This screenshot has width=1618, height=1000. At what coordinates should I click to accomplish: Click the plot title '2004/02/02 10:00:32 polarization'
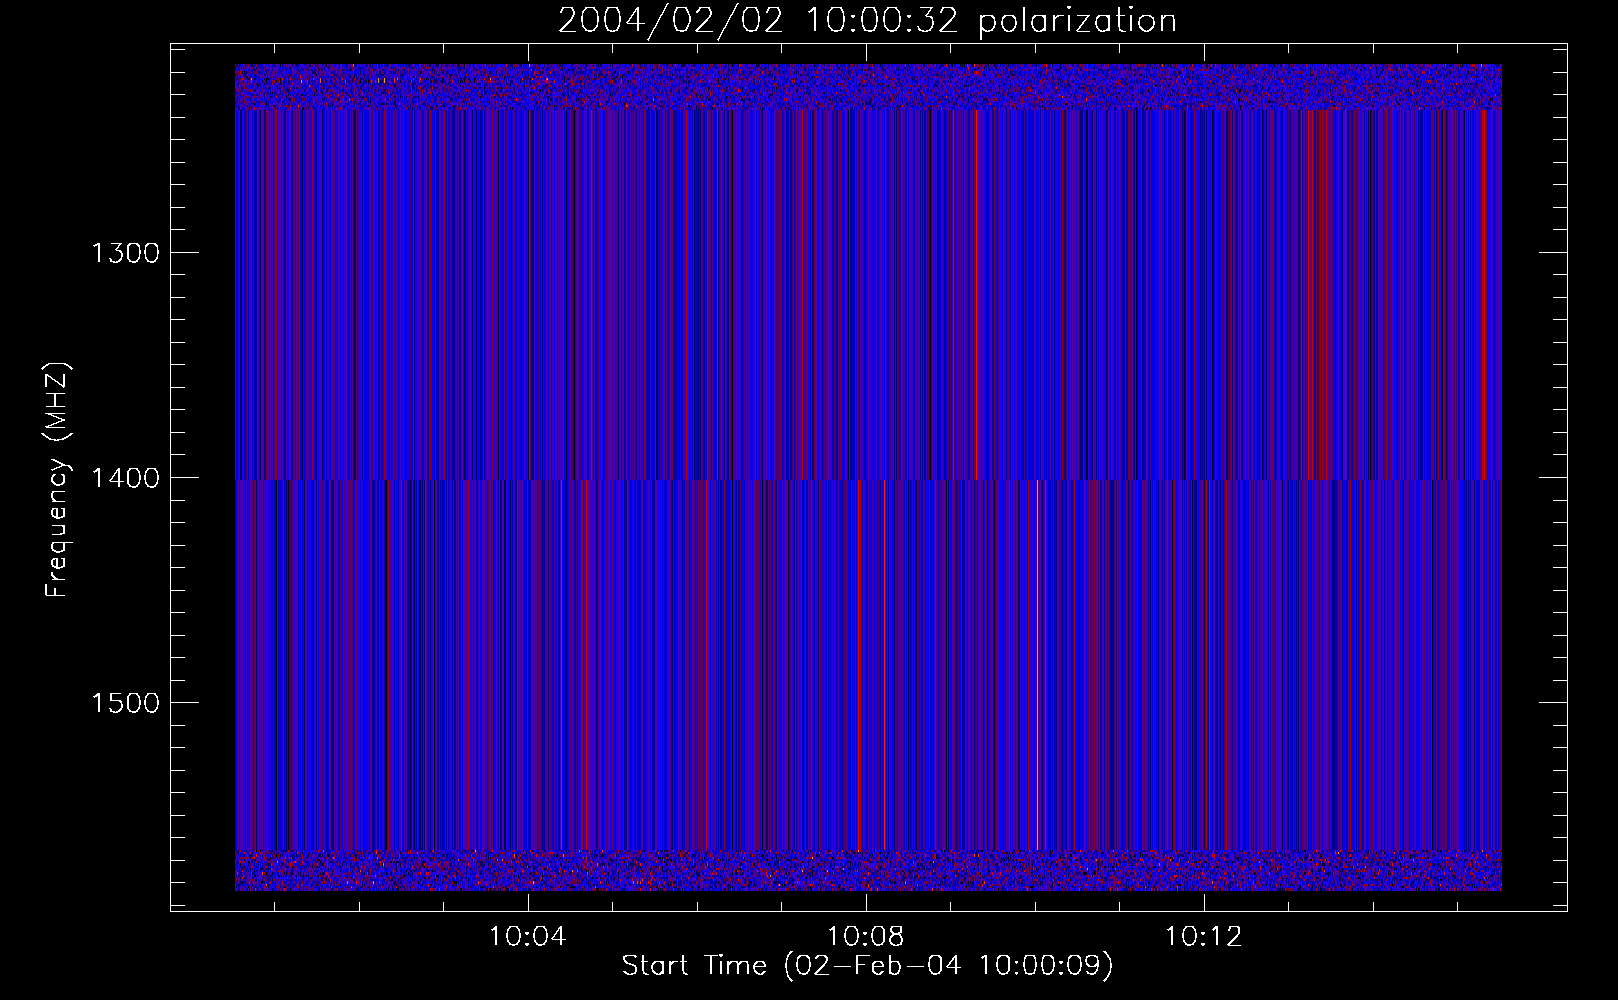[867, 21]
